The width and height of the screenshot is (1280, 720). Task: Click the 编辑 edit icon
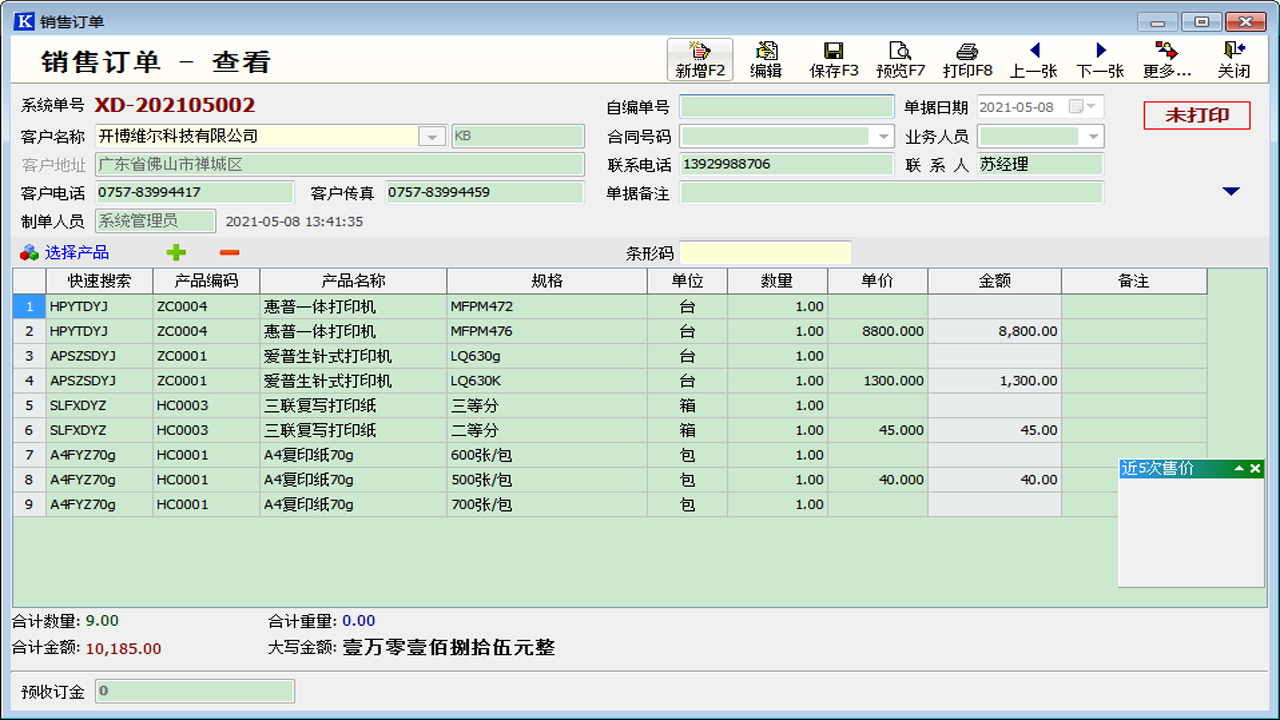766,59
